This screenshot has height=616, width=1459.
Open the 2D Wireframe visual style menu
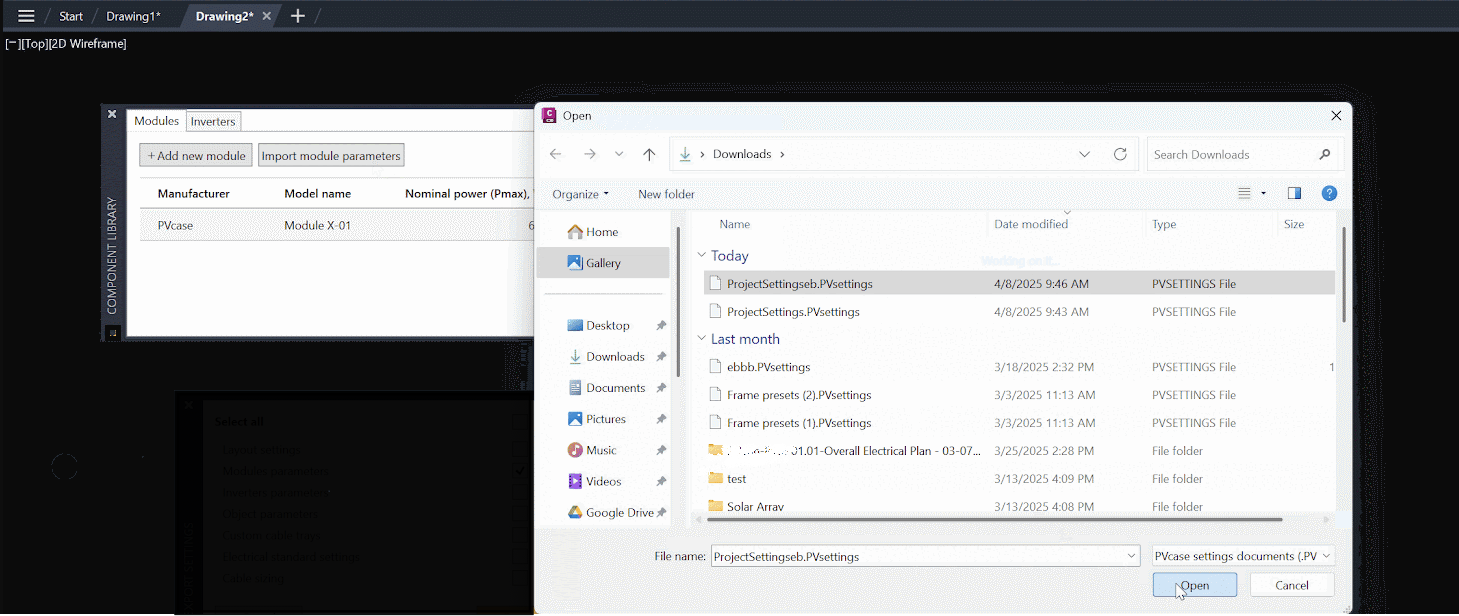point(87,44)
